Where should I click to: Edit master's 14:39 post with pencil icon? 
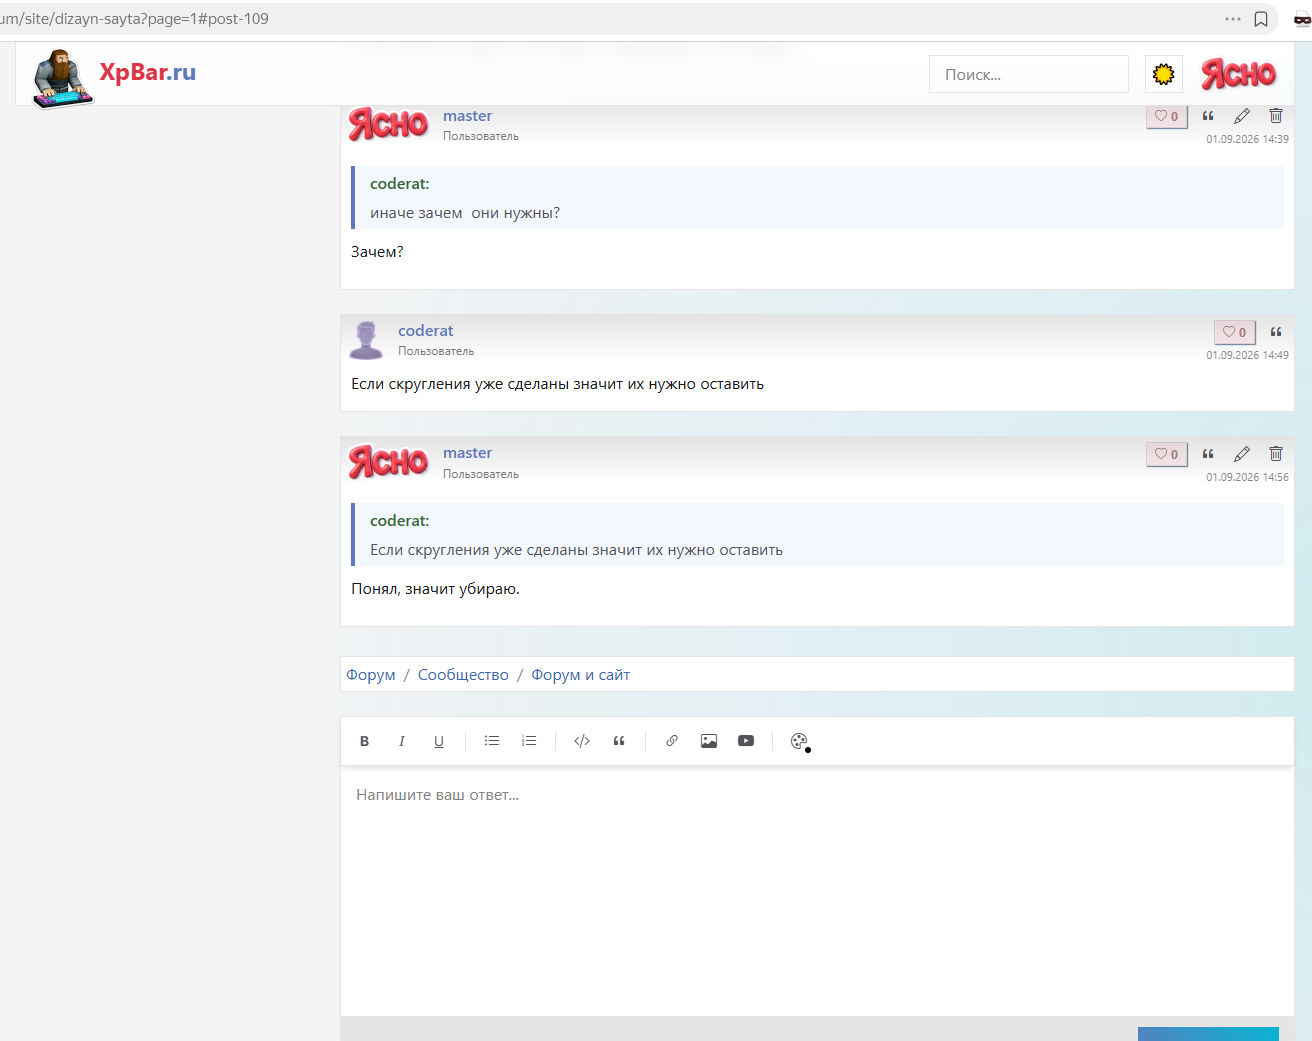1242,116
